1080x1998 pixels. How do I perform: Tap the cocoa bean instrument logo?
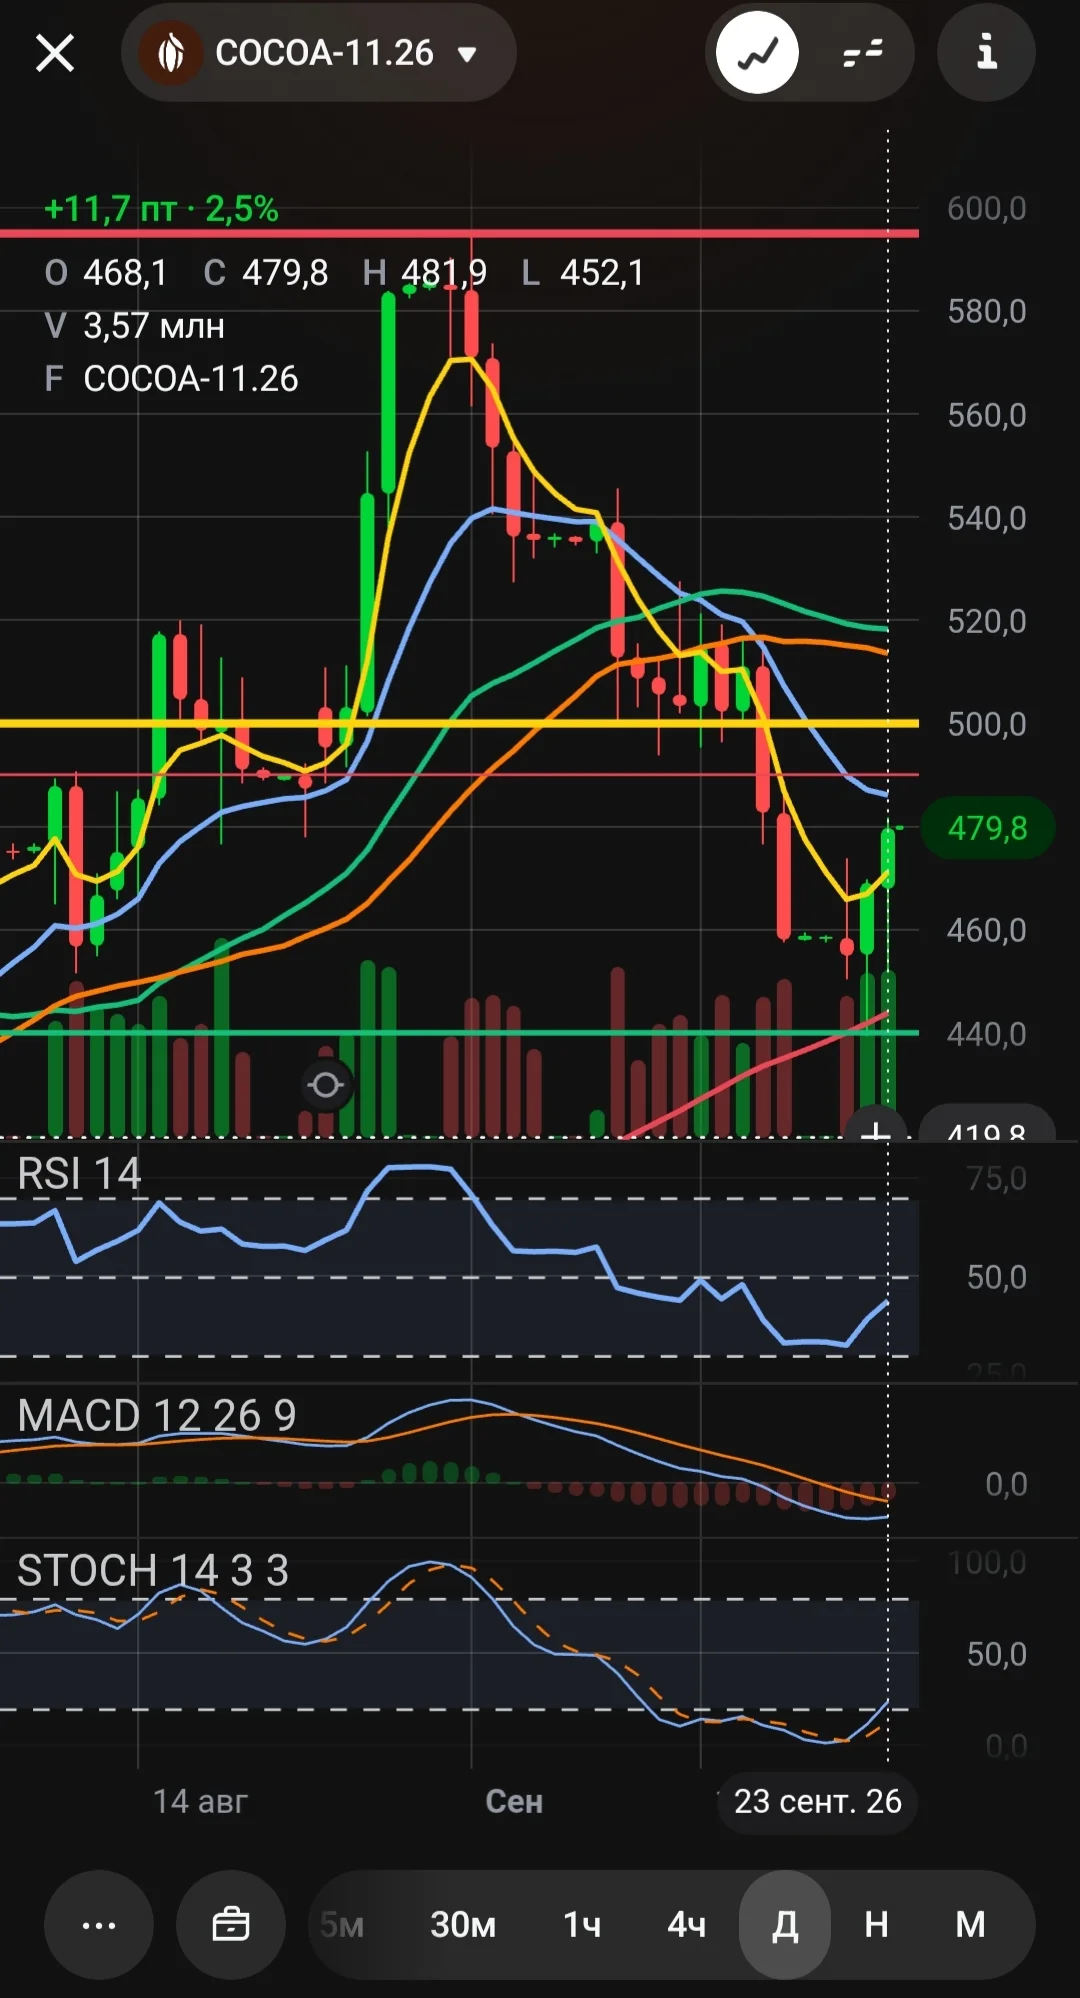click(x=170, y=53)
